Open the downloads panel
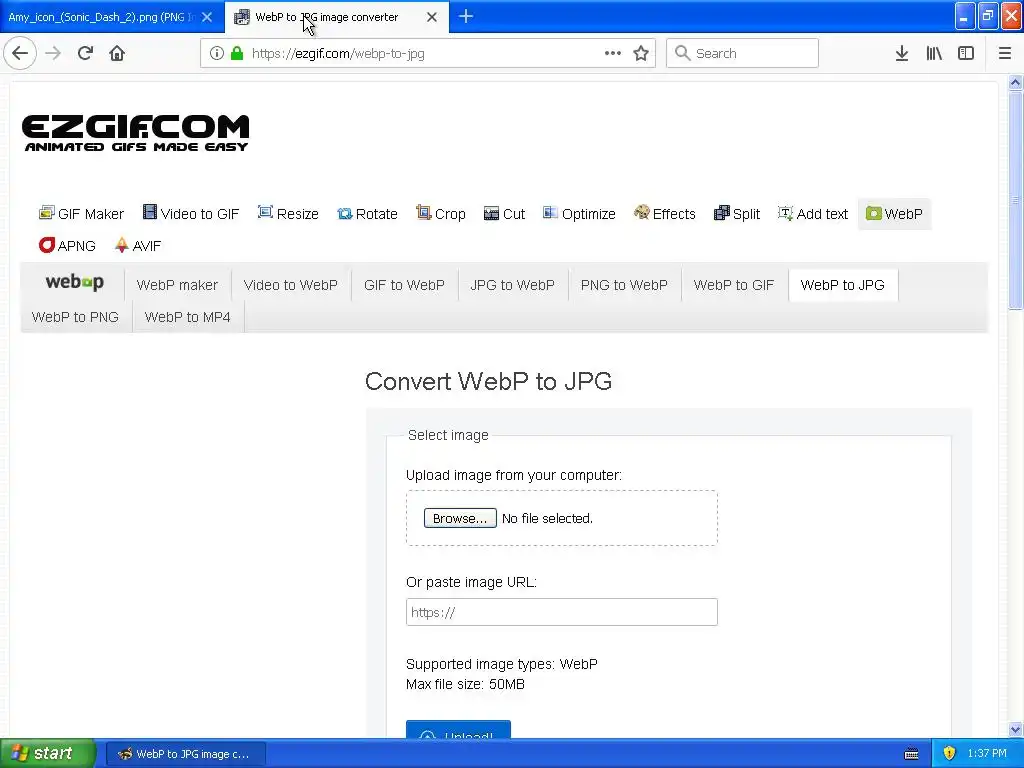Viewport: 1024px width, 768px height. tap(902, 53)
